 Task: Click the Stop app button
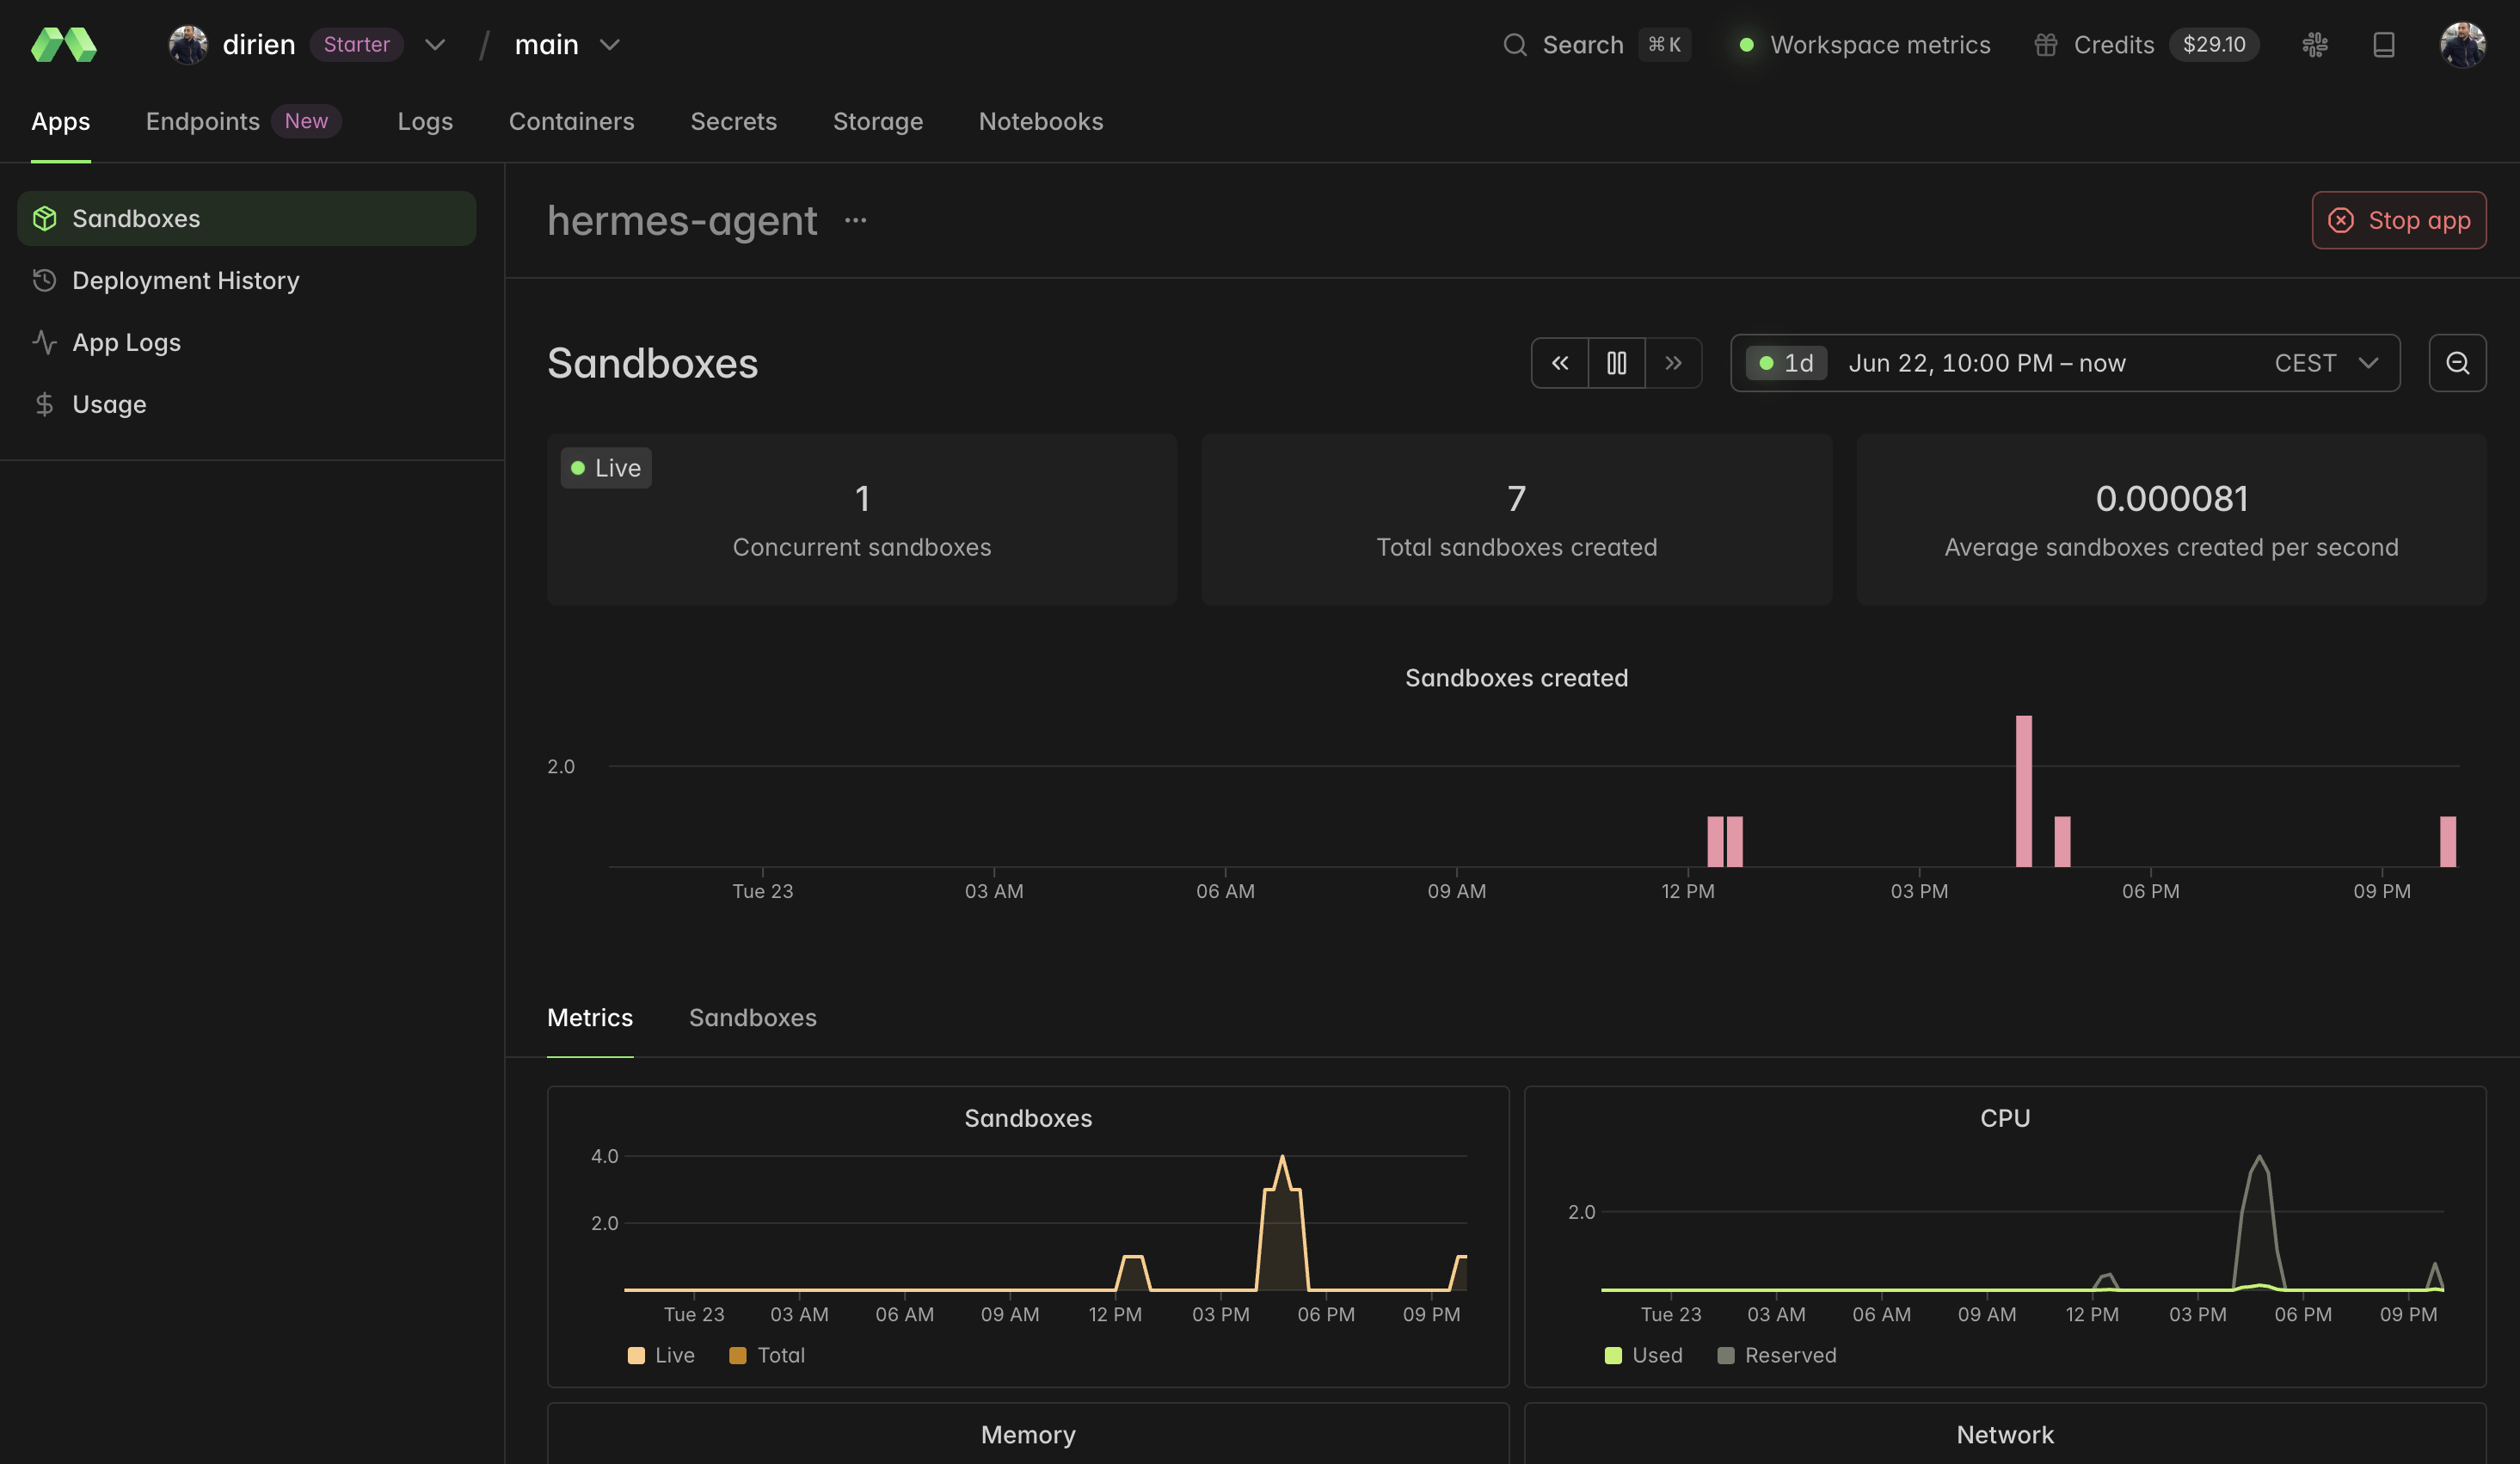2398,220
